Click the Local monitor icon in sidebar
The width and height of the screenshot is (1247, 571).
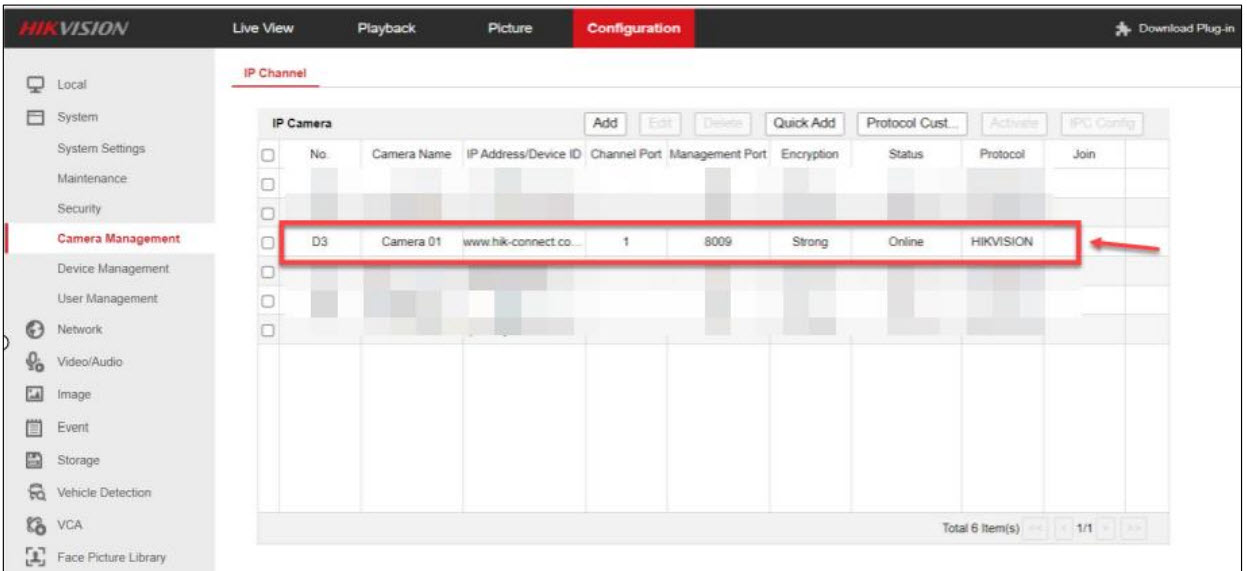(33, 85)
